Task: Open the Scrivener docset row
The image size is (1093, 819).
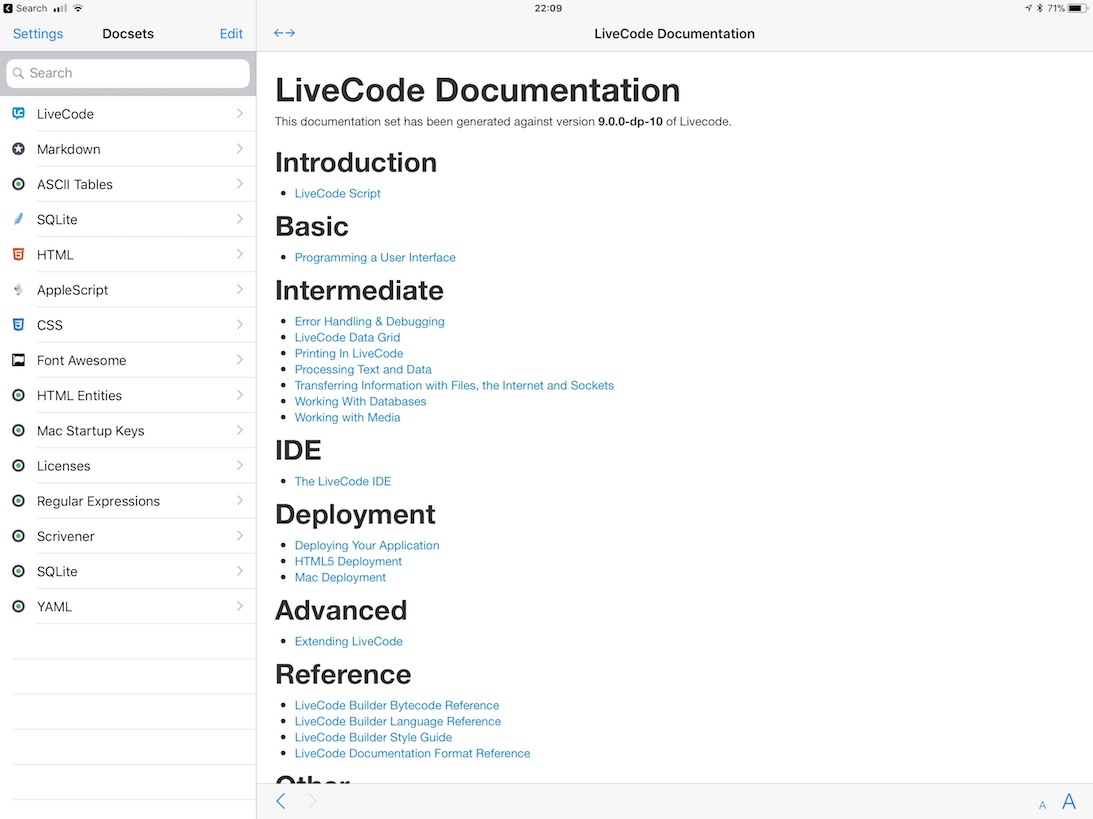Action: point(128,536)
